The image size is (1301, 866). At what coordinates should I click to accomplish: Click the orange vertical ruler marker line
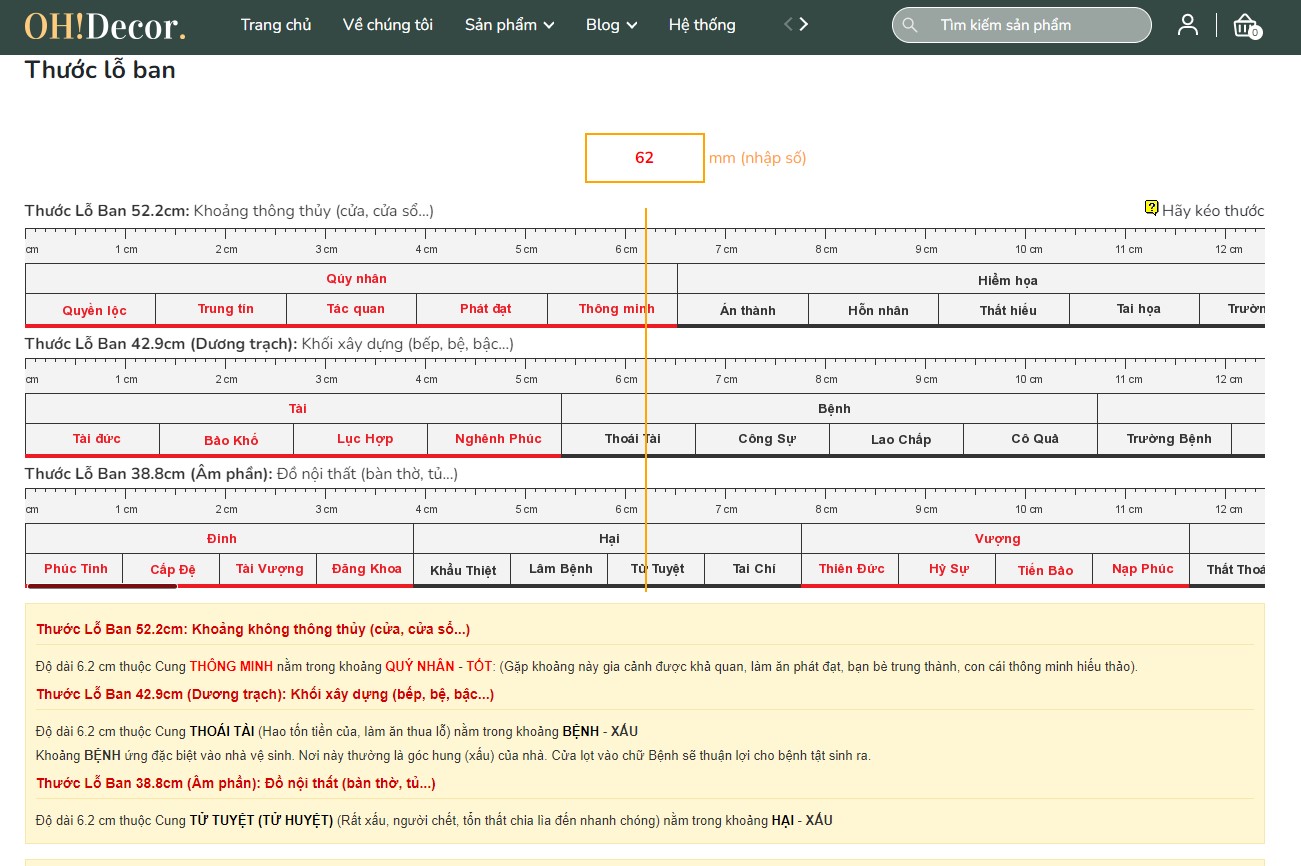646,400
